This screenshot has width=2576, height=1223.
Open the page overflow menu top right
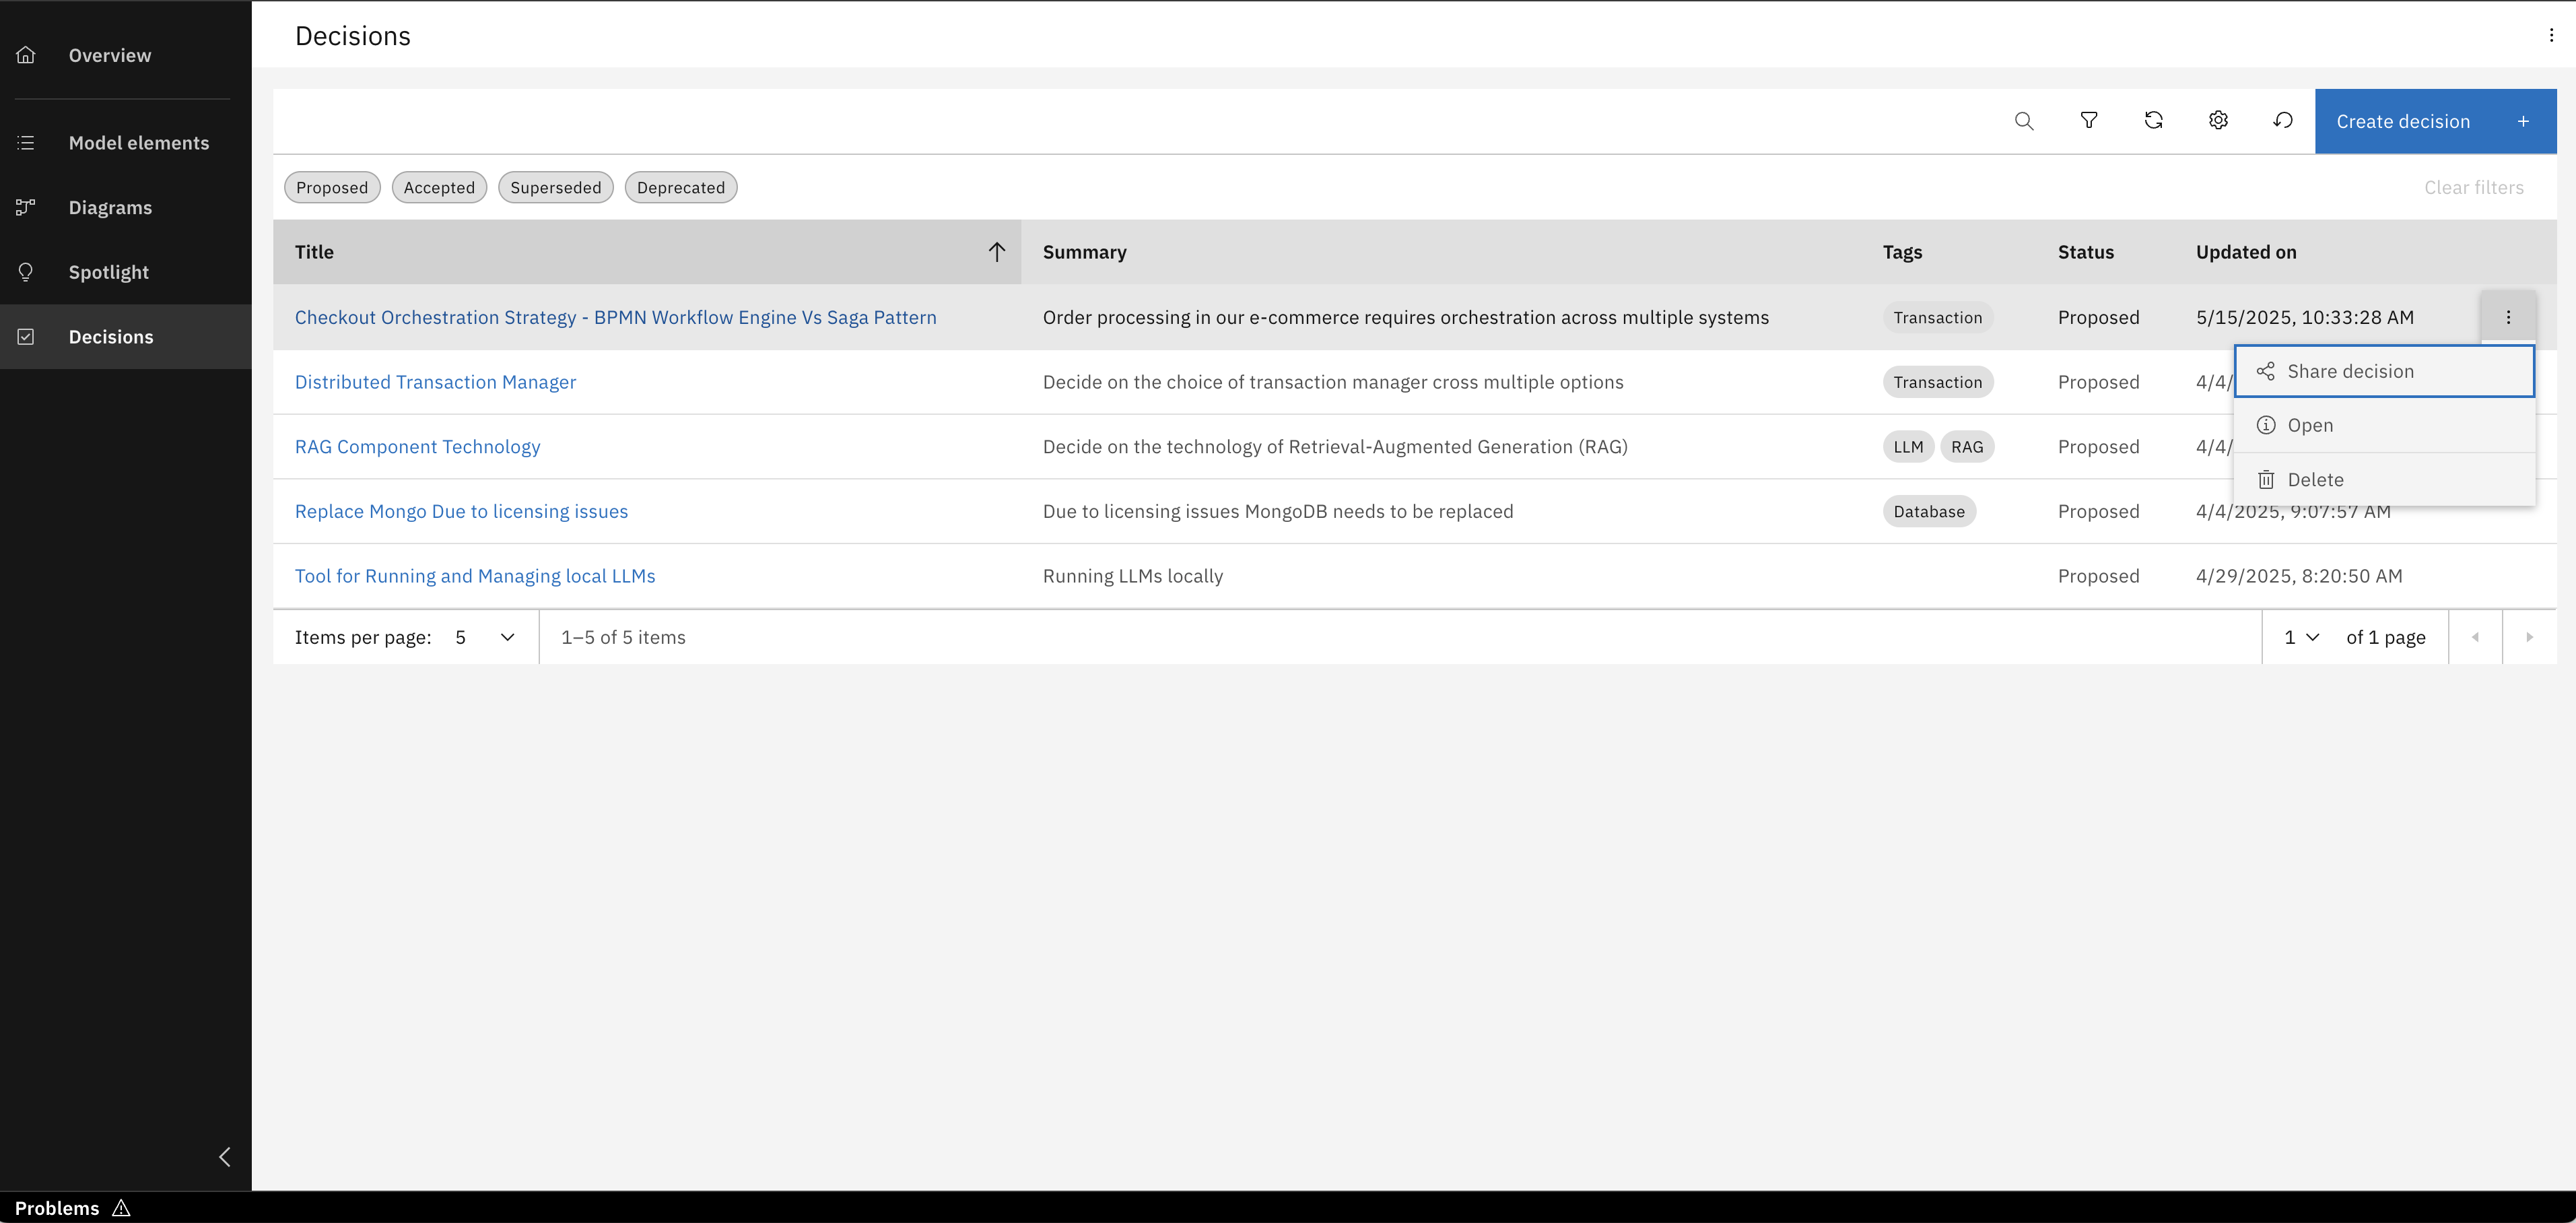(x=2551, y=35)
